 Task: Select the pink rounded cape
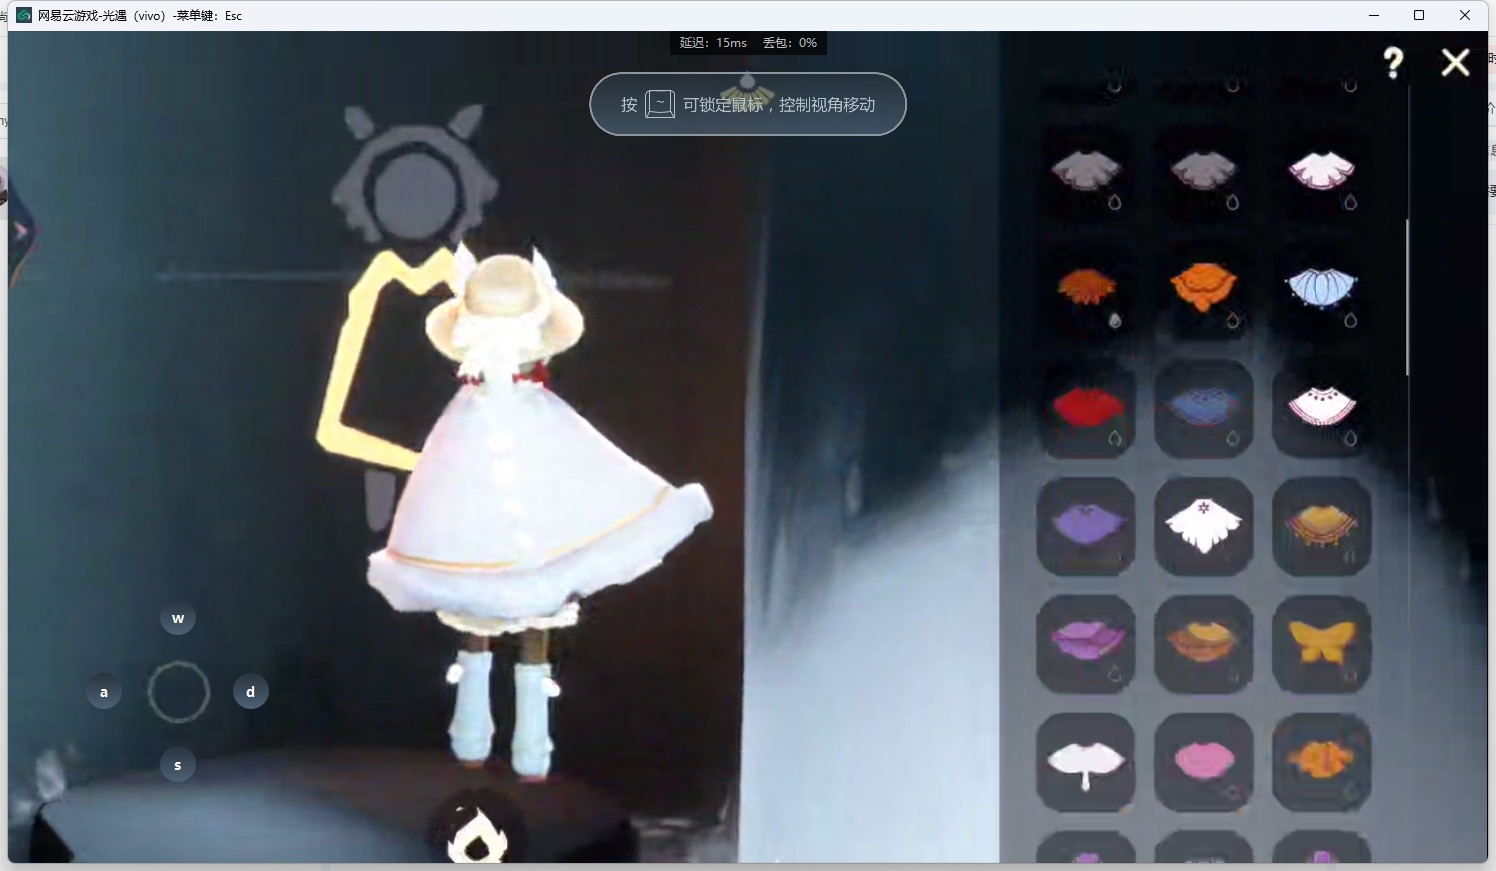pos(1204,762)
